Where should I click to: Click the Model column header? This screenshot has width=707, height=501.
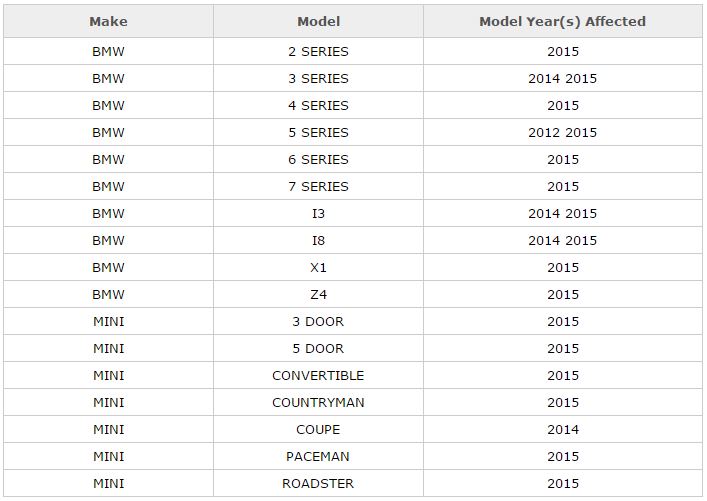click(318, 21)
